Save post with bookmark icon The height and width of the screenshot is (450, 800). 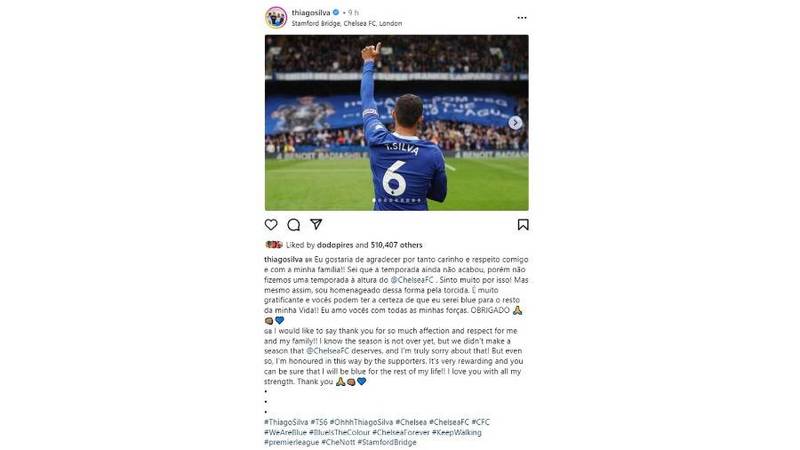pos(523,224)
